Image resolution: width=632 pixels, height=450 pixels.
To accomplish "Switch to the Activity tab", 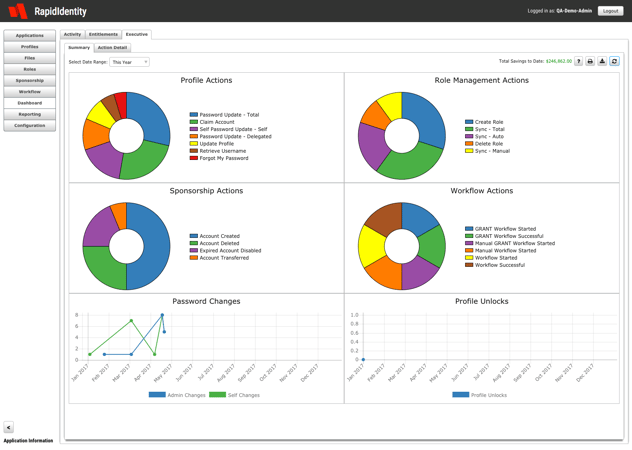I will [x=73, y=34].
